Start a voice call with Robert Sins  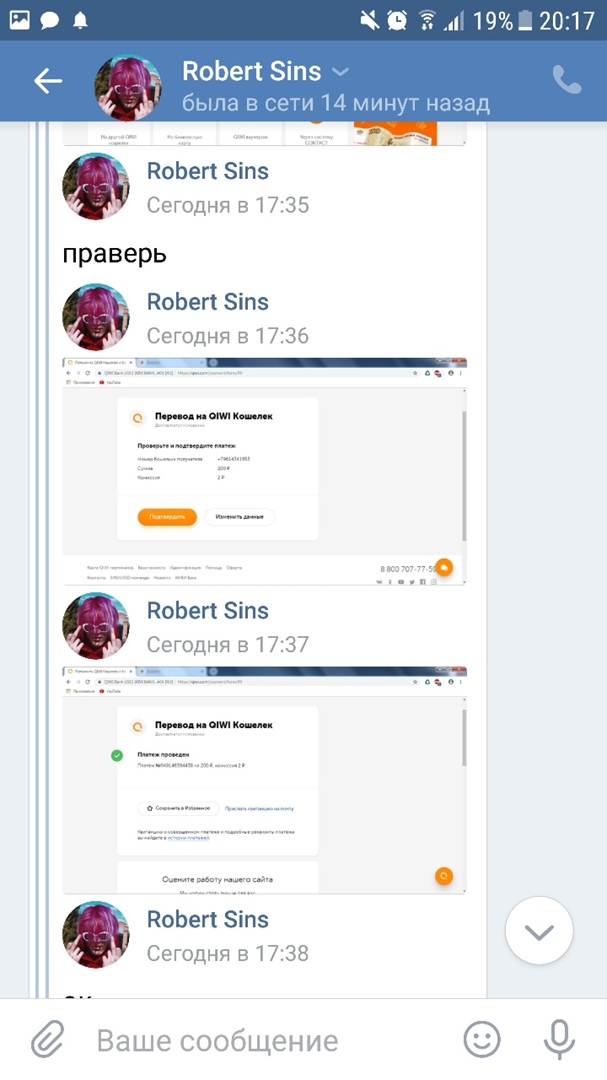click(567, 81)
